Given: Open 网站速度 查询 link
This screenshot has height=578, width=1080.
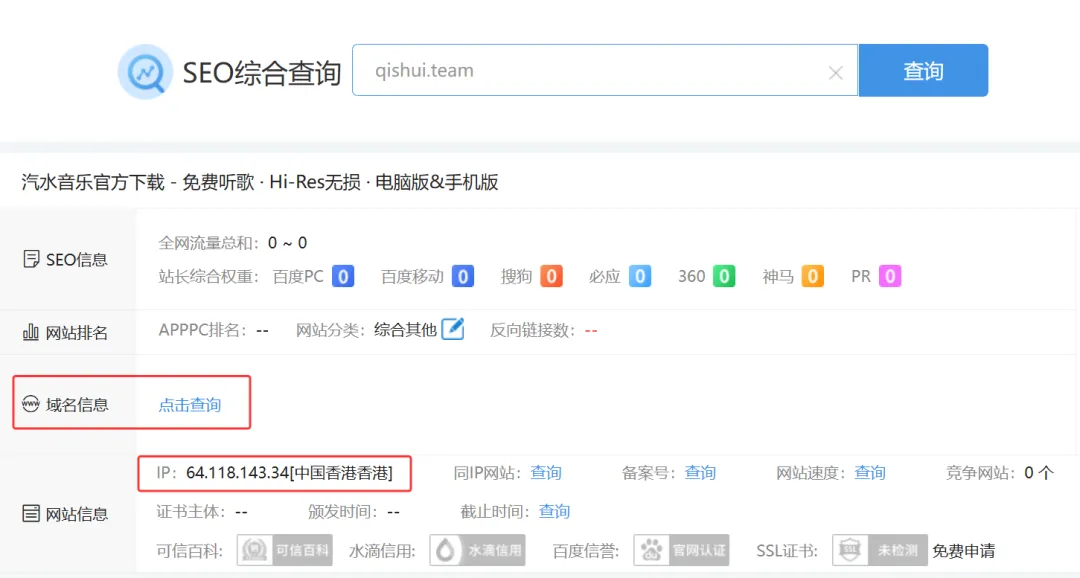Looking at the screenshot, I should pyautogui.click(x=870, y=473).
